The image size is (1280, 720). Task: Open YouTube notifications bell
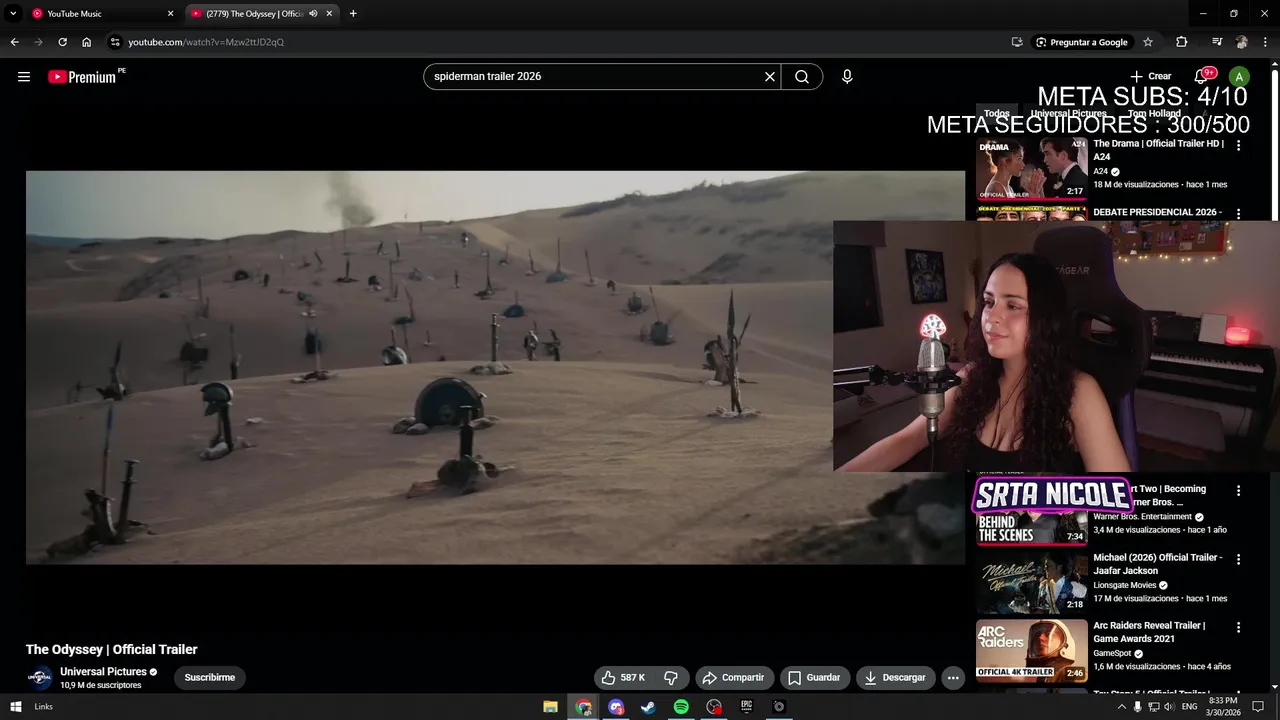point(1201,77)
